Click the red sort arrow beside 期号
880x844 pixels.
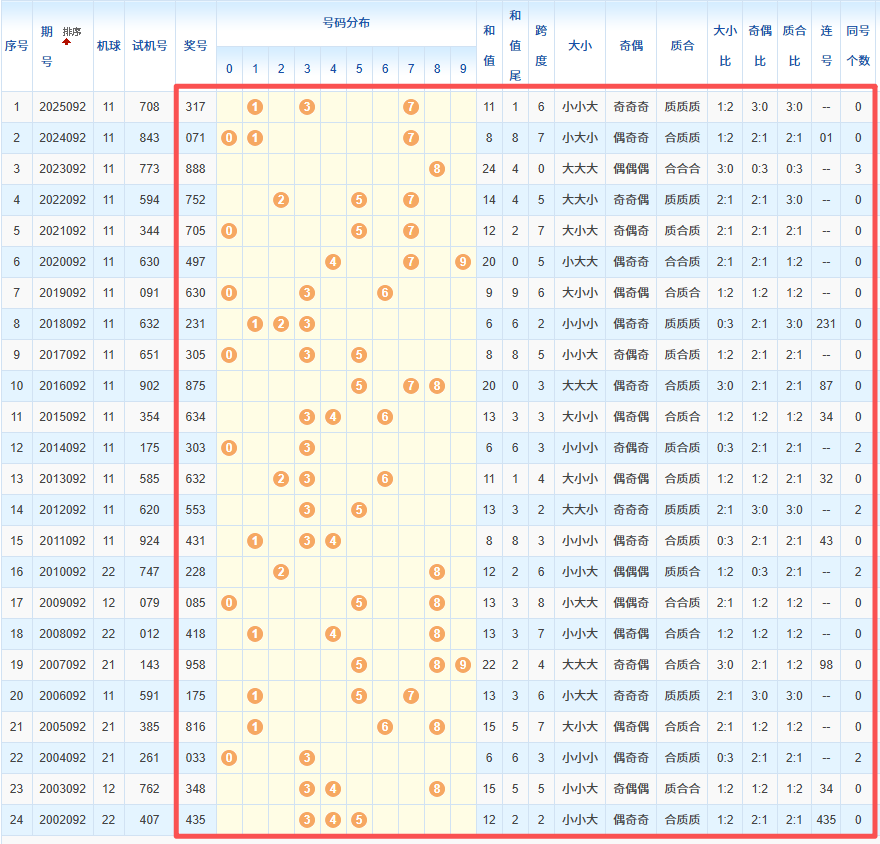pyautogui.click(x=67, y=42)
